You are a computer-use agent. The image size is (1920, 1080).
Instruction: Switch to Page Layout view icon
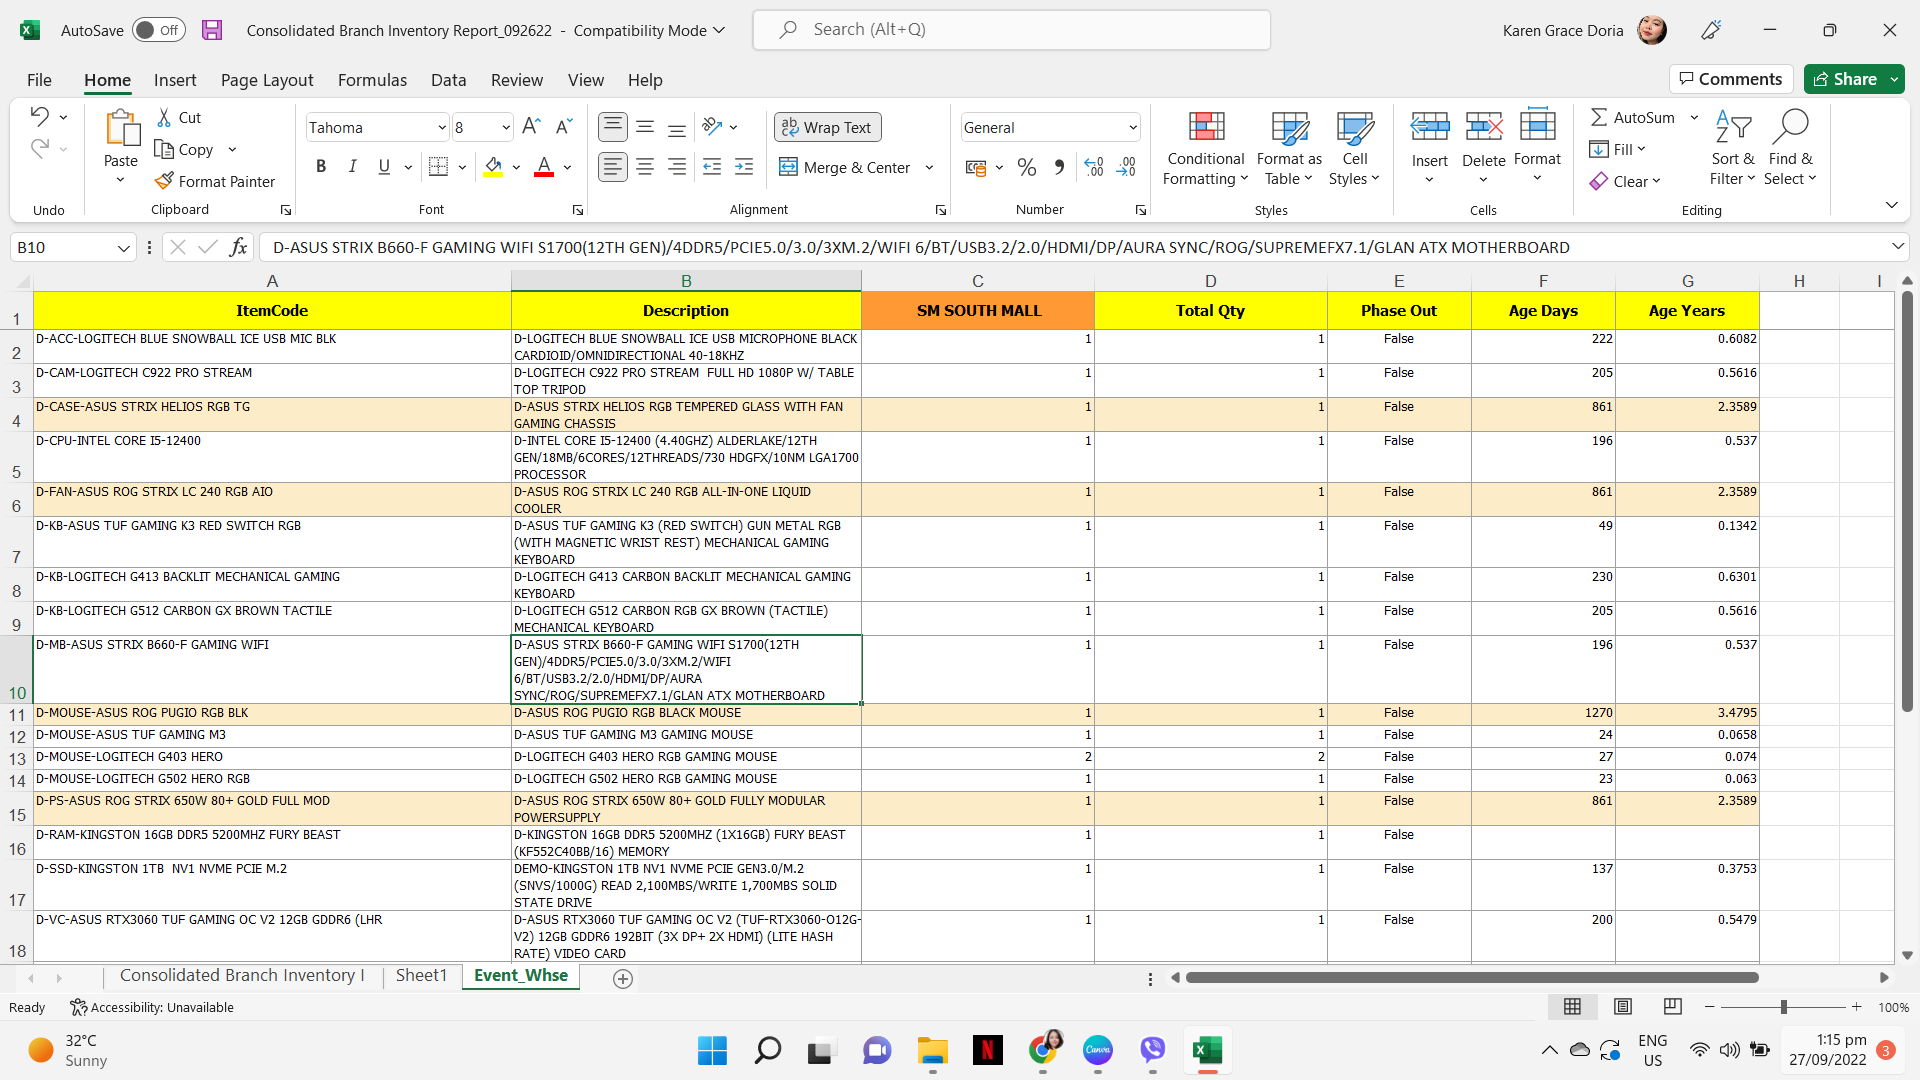point(1623,1006)
